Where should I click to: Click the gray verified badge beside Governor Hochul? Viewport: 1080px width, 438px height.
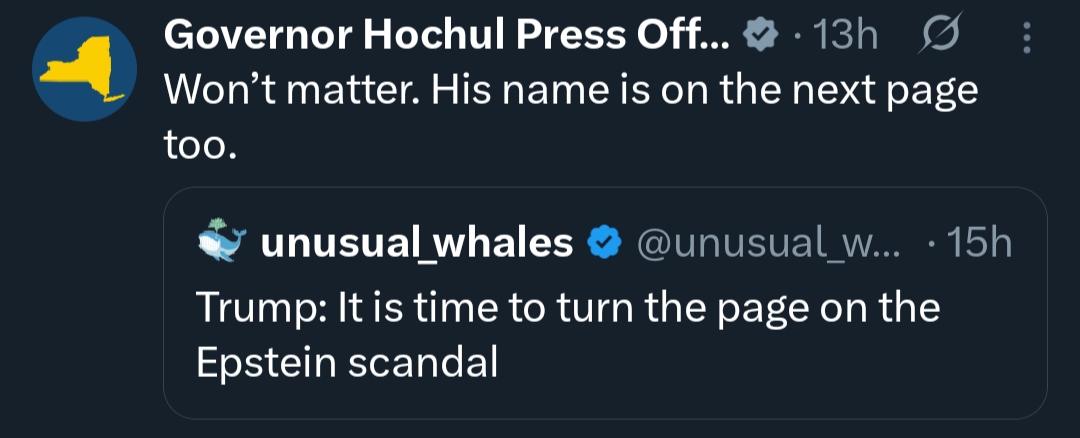coord(763,37)
